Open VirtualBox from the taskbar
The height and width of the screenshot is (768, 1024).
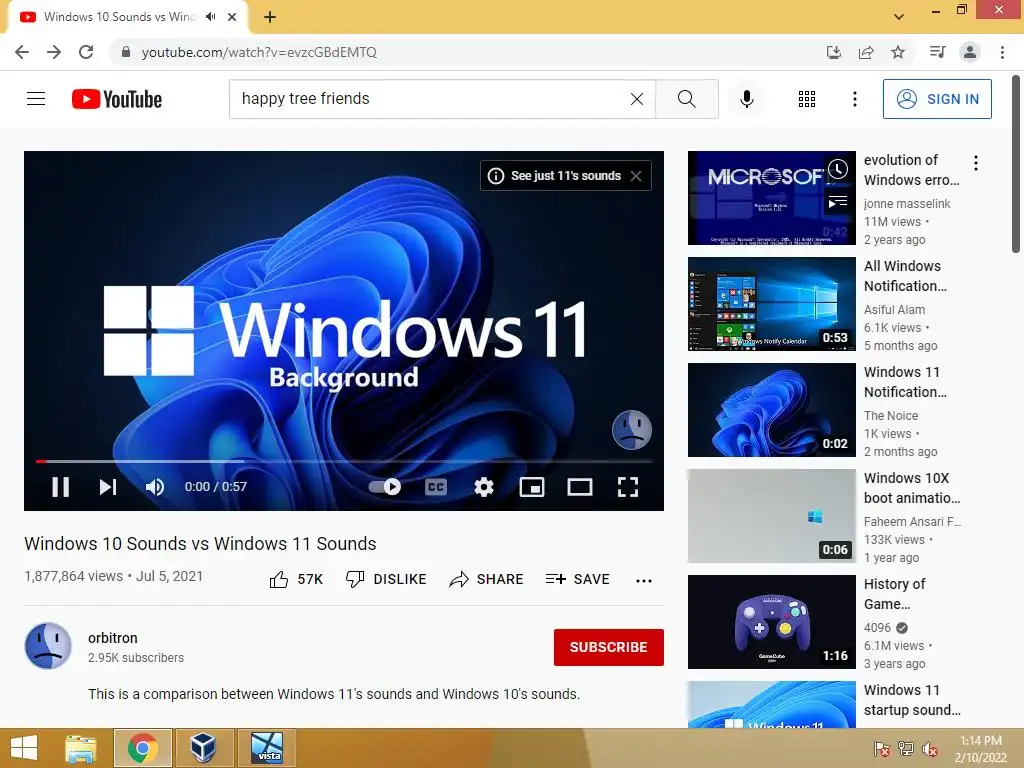click(203, 748)
